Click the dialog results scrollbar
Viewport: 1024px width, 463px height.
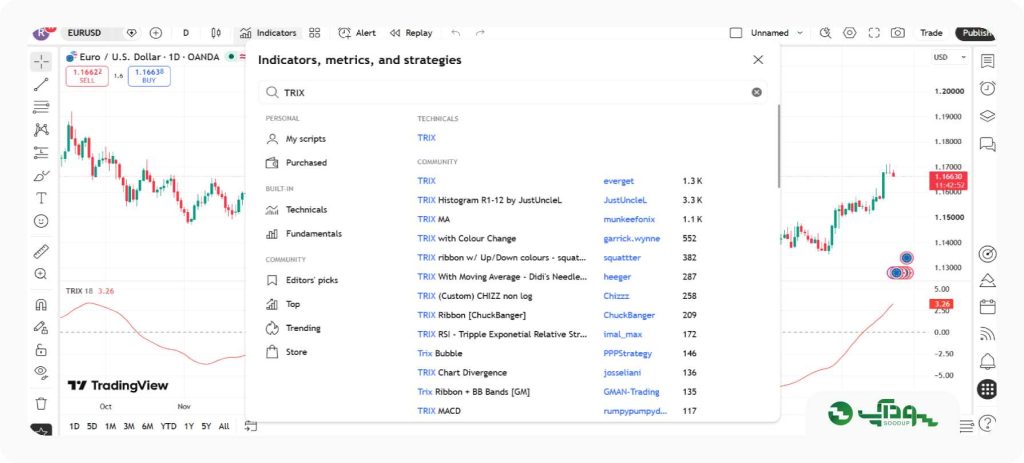(x=778, y=146)
